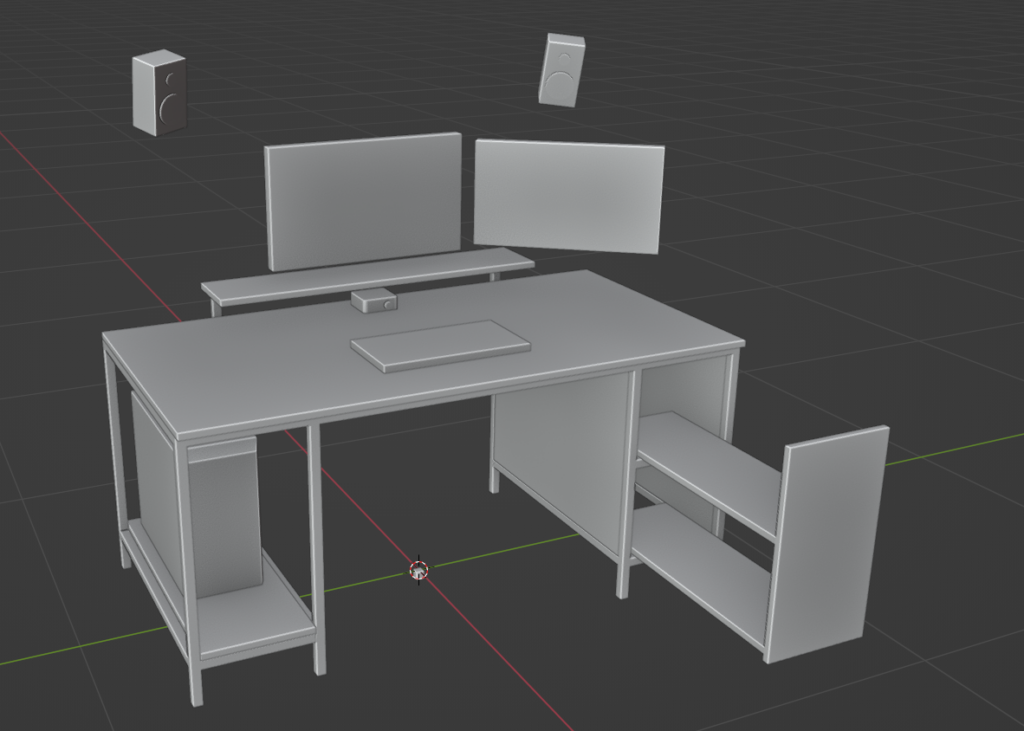This screenshot has width=1024, height=731.
Task: Click the 3D cursor at the world origin
Action: tap(418, 570)
